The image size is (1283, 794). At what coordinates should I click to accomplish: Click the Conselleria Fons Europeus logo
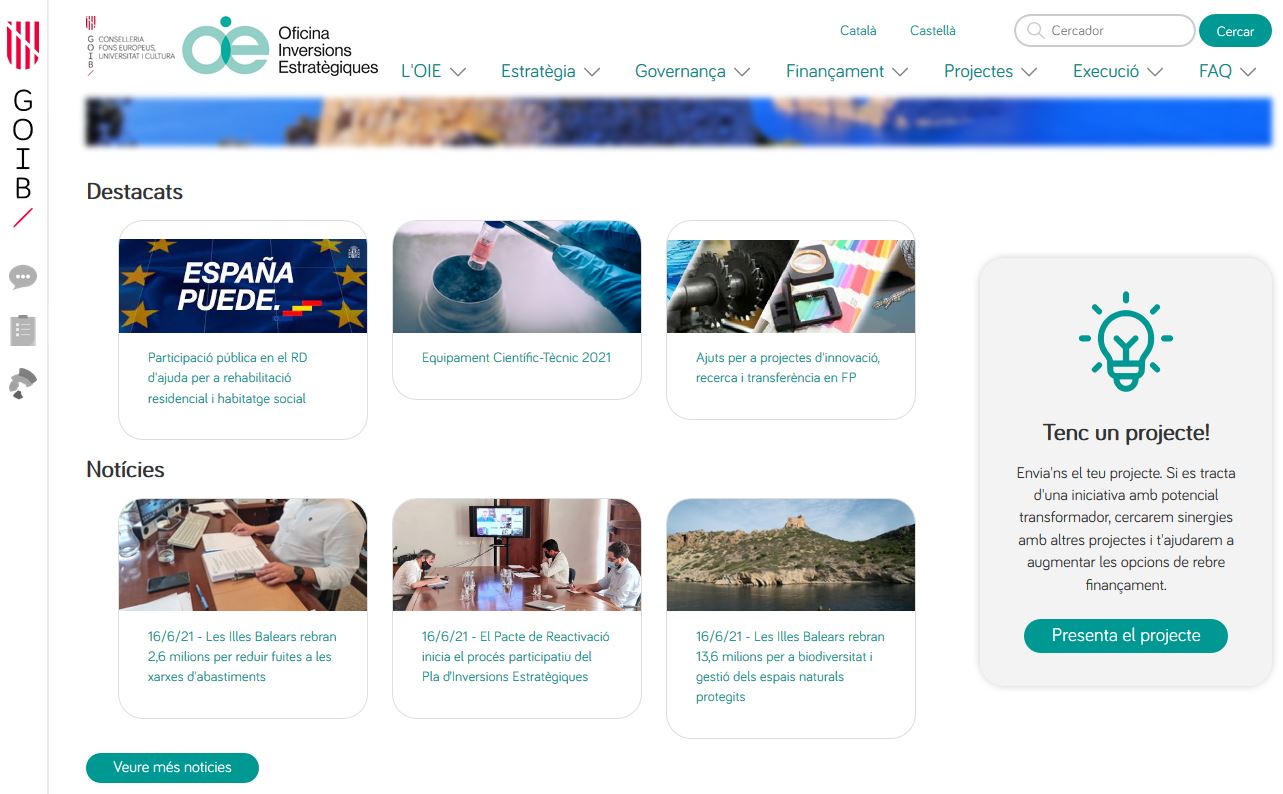click(130, 46)
